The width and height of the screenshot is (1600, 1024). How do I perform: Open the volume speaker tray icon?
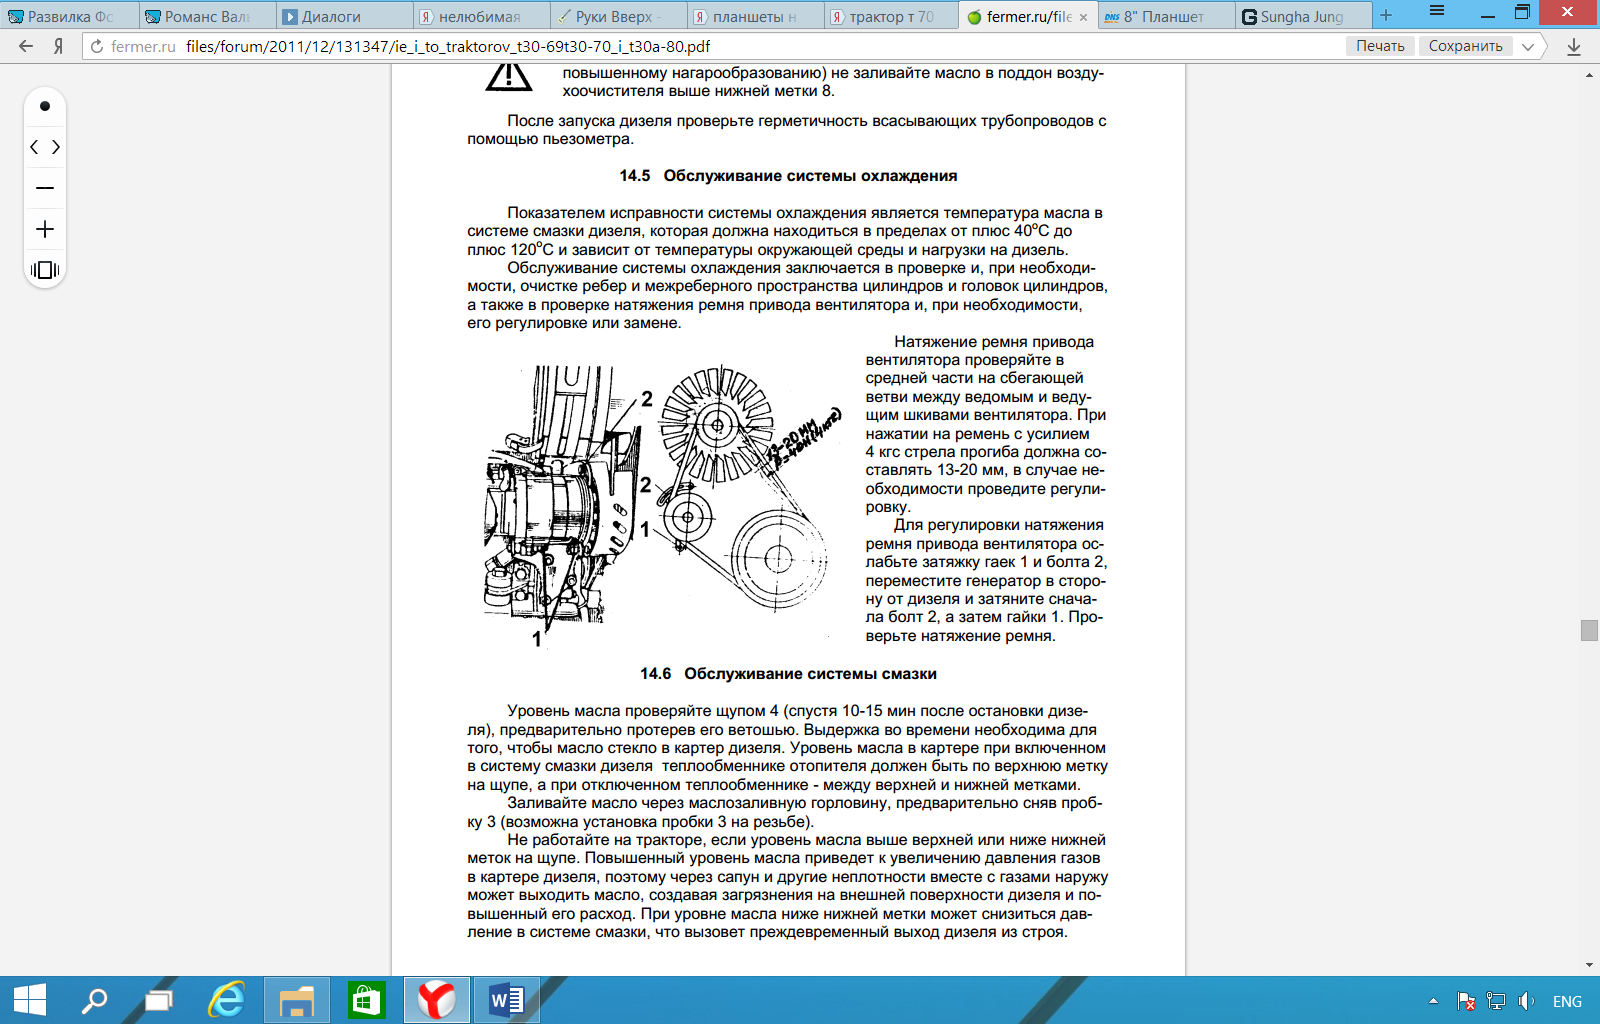(1526, 1001)
